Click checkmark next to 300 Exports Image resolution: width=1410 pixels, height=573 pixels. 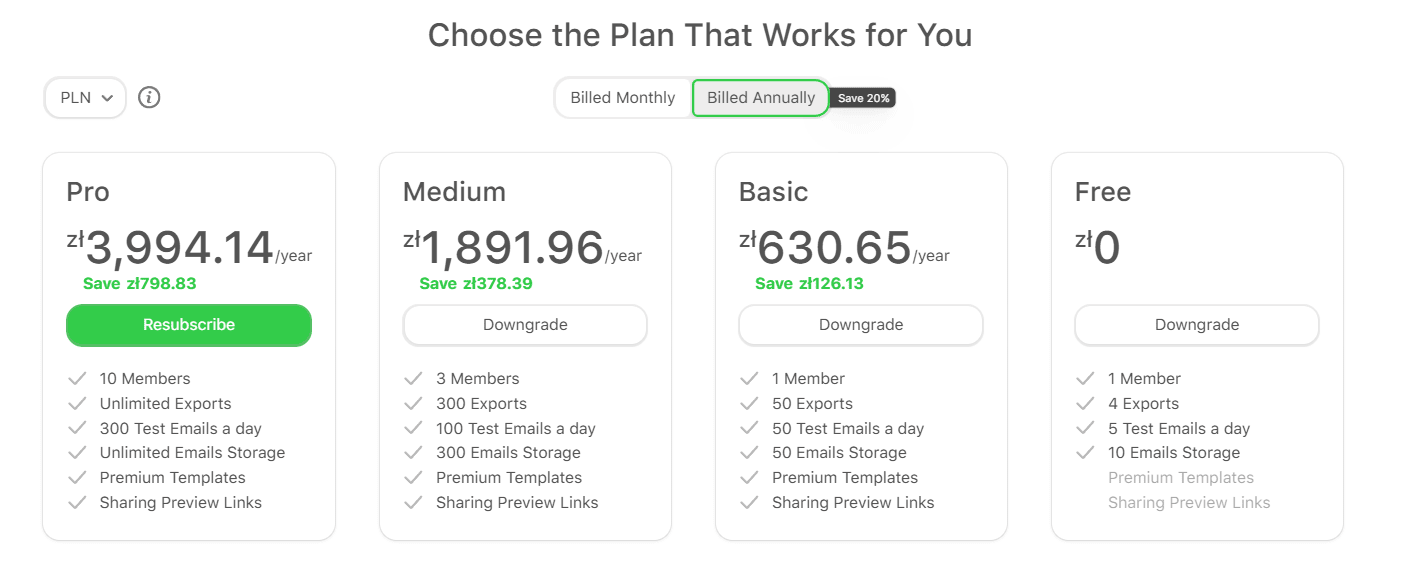pyautogui.click(x=413, y=404)
